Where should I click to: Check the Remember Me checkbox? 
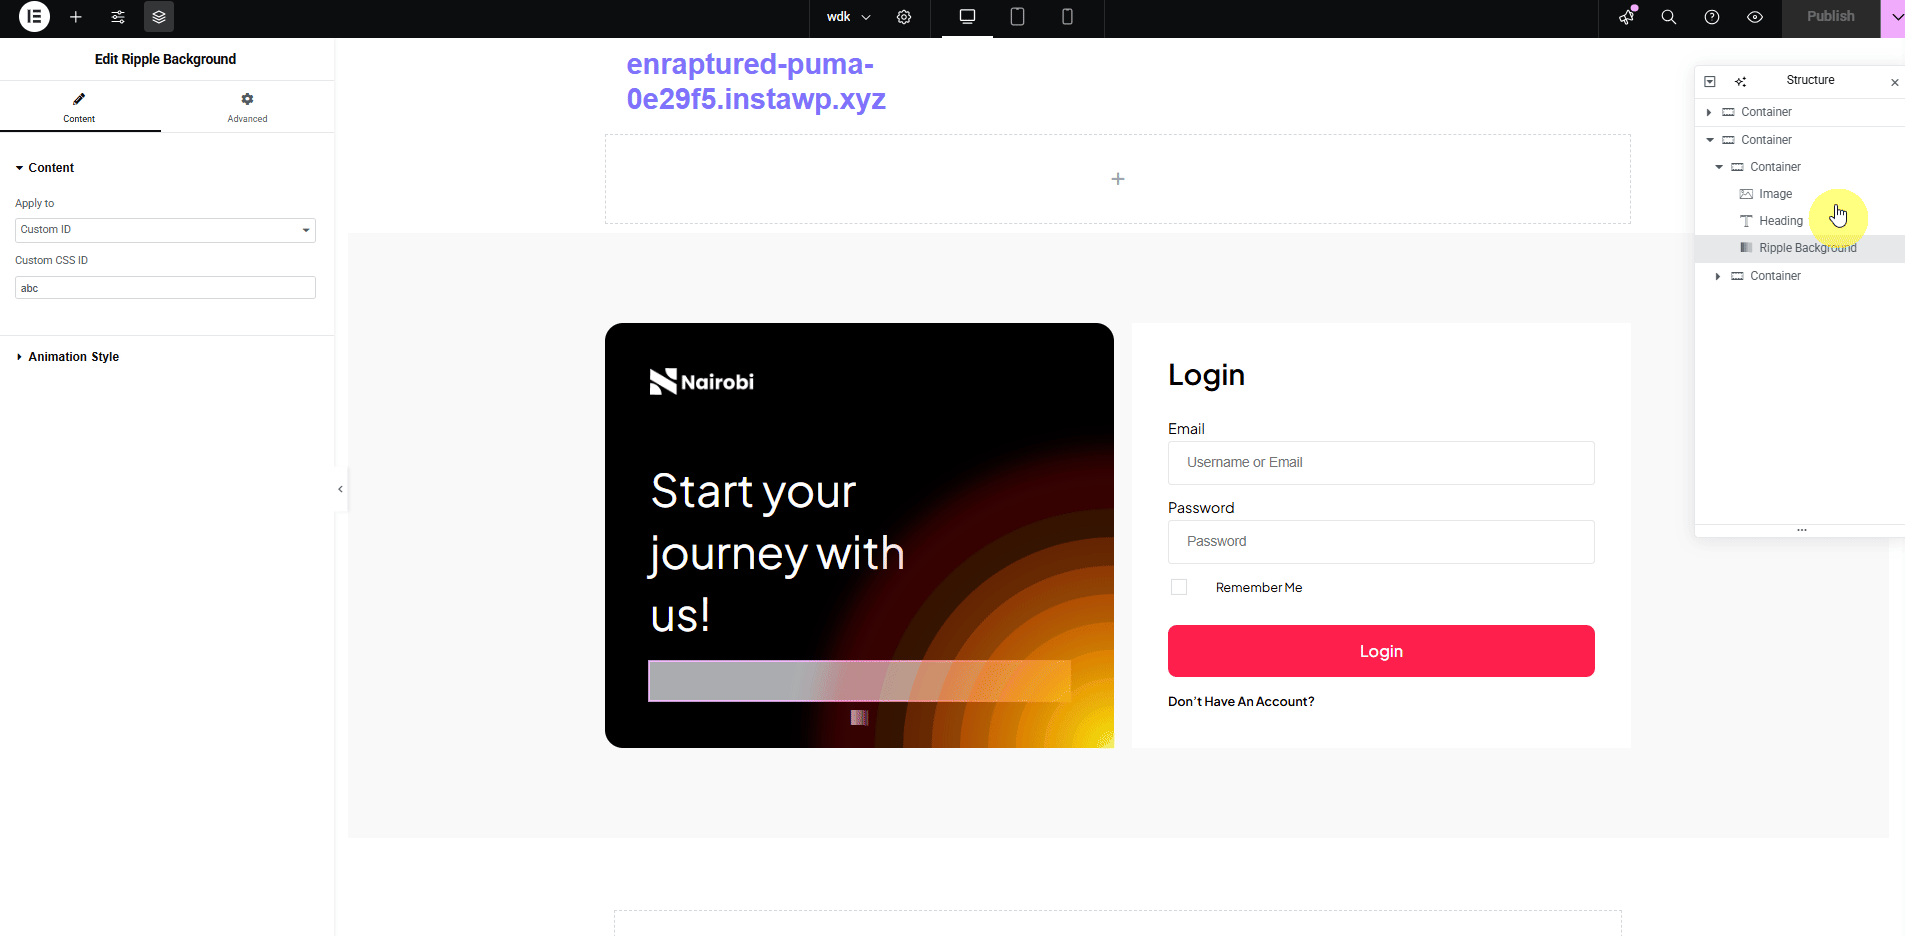[x=1179, y=587]
